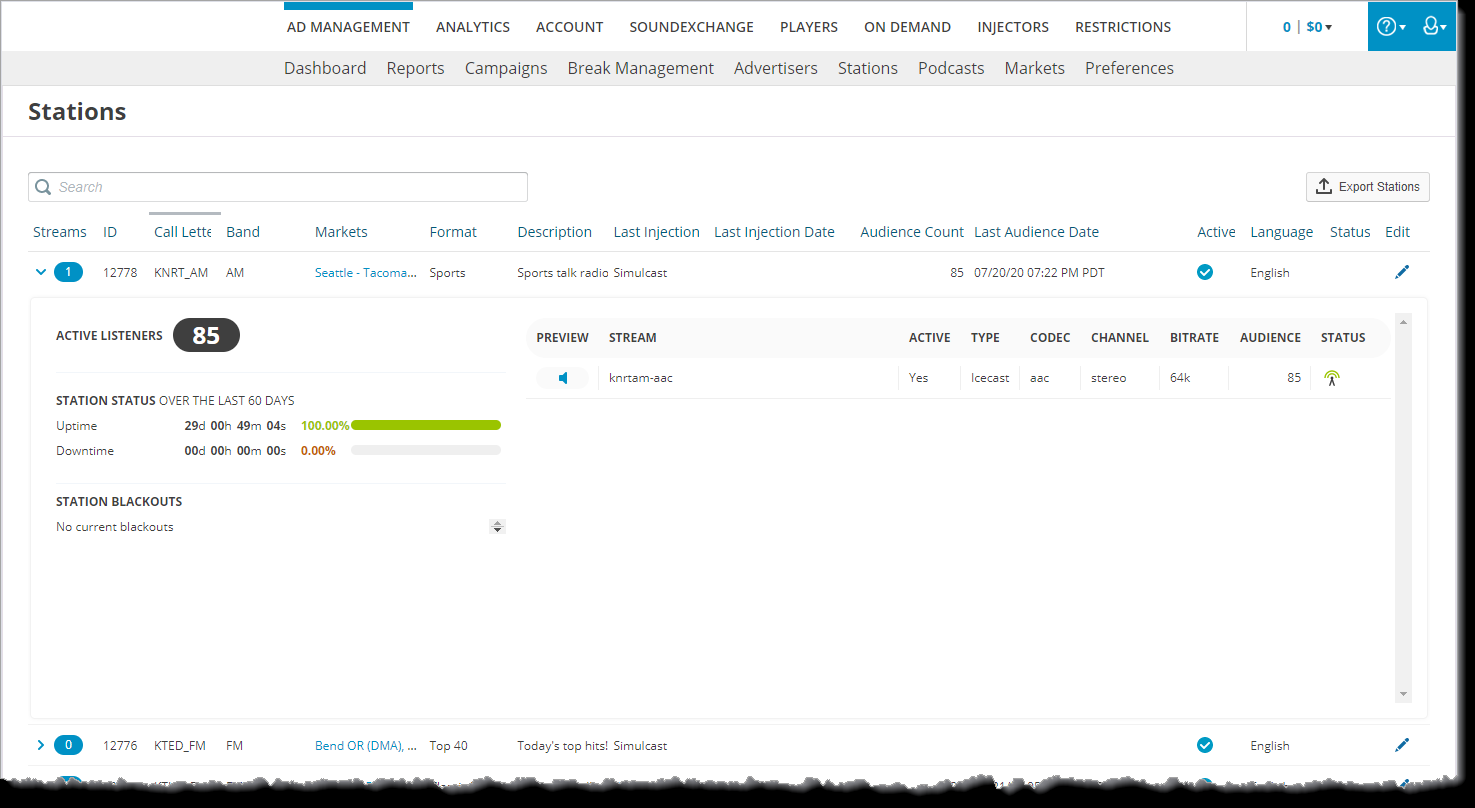
Task: Edit station KTED_FM with pencil icon
Action: (1402, 745)
